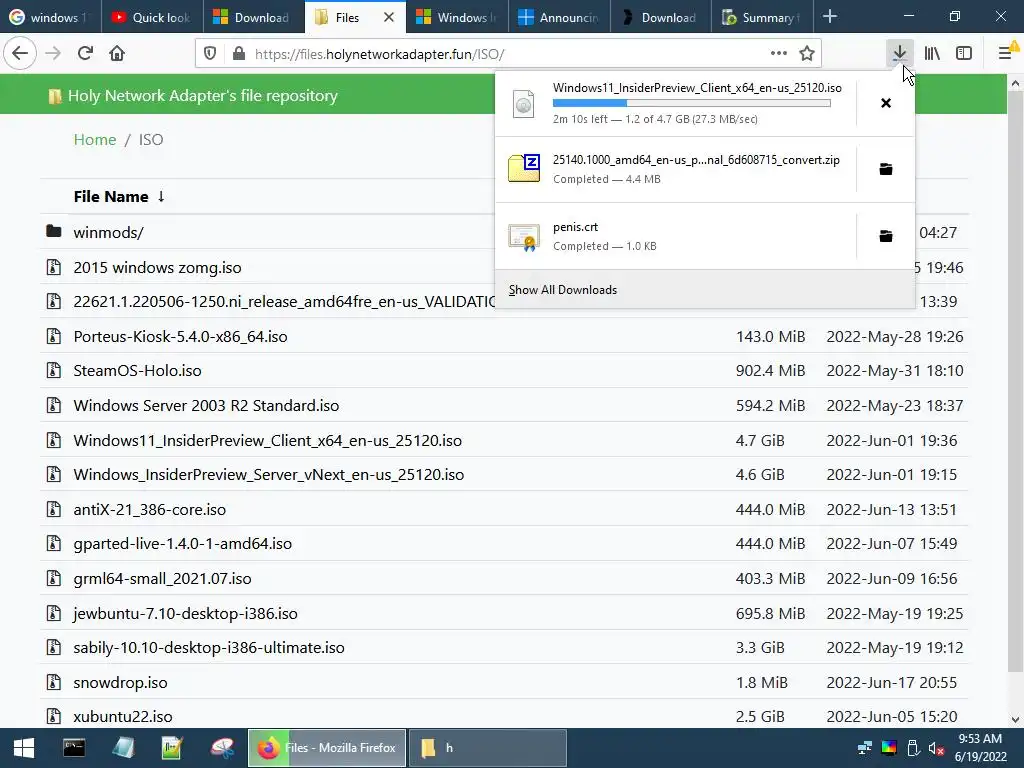Bookmark this page with the star

(x=807, y=54)
